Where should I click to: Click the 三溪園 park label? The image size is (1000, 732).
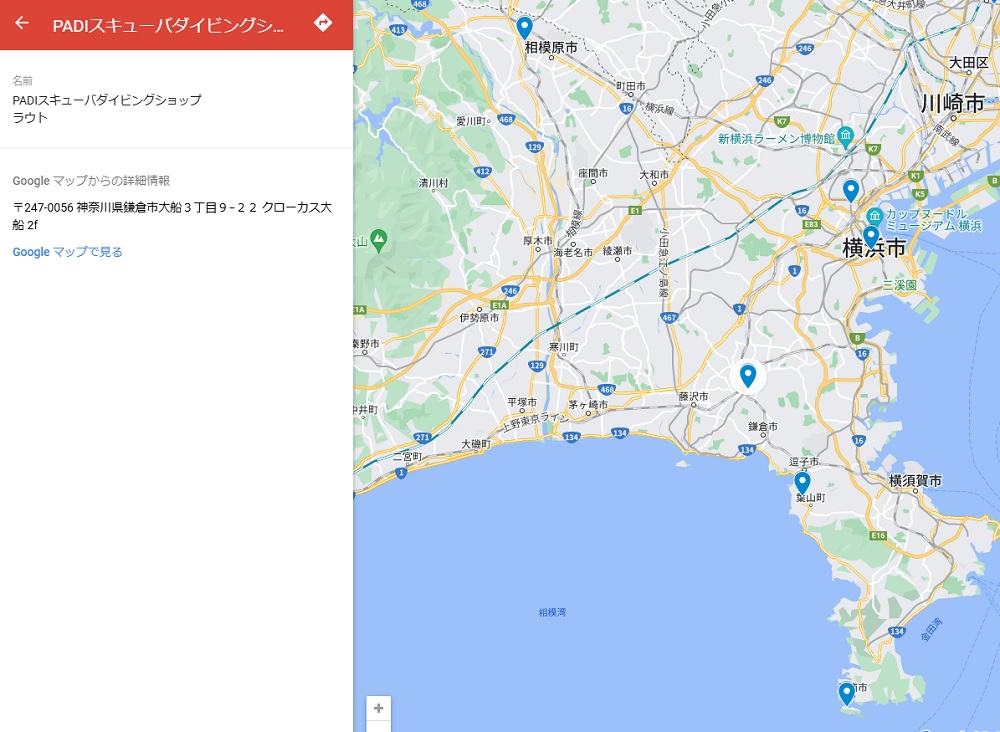point(899,285)
